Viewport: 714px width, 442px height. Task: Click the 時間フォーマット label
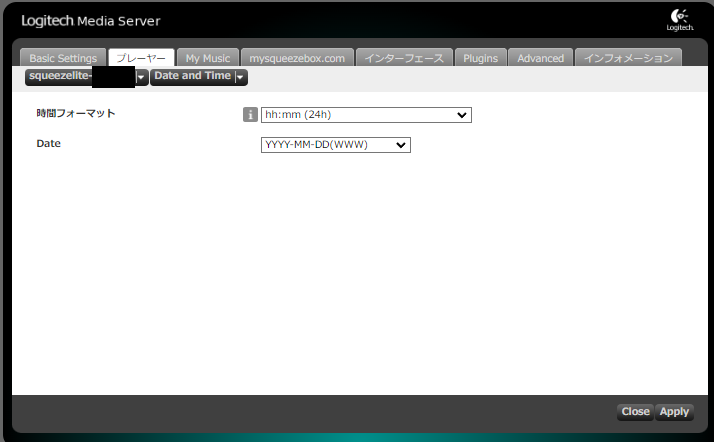(x=76, y=113)
